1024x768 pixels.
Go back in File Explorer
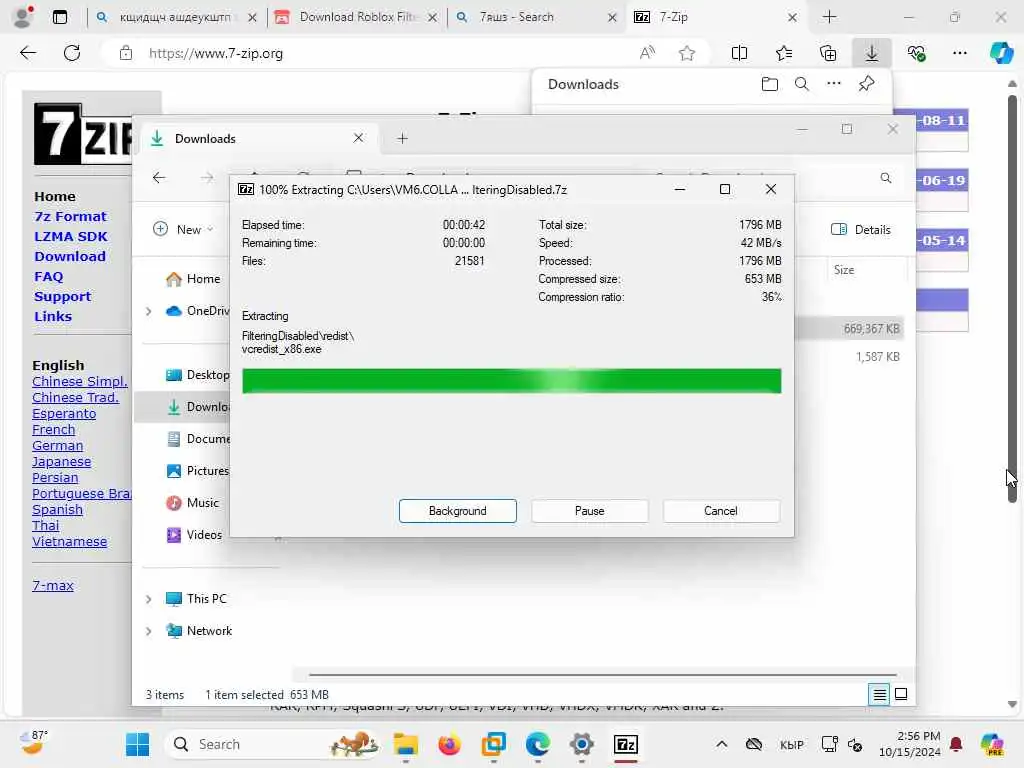click(159, 178)
